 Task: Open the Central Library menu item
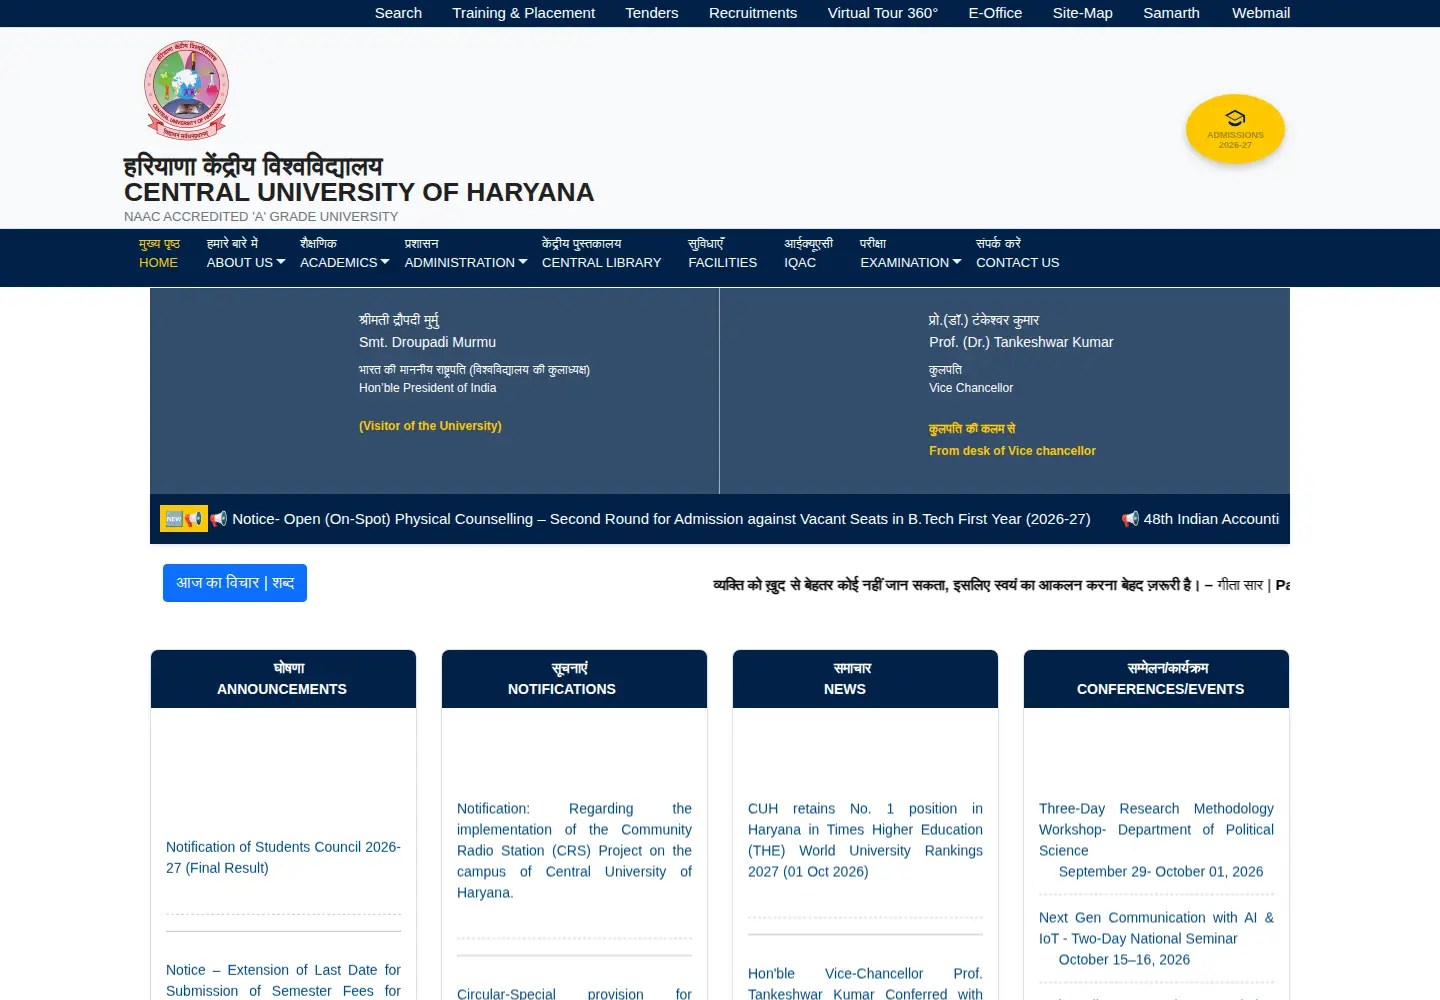(602, 253)
